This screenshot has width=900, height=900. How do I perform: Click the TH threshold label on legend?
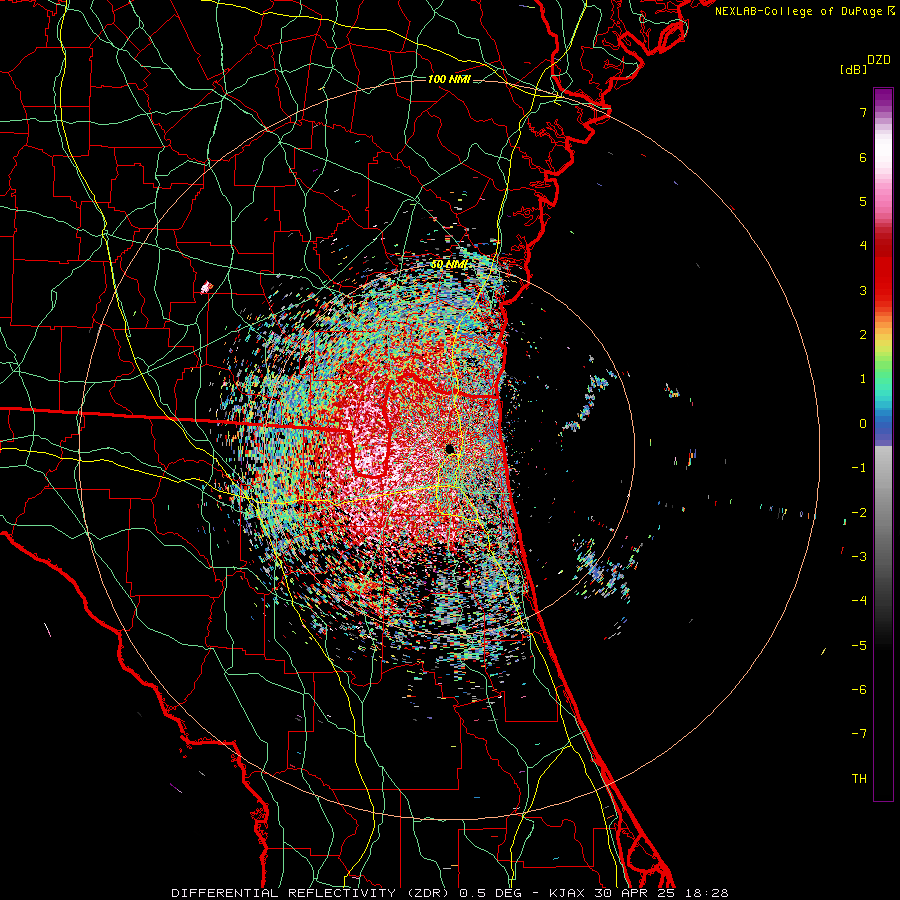click(859, 779)
